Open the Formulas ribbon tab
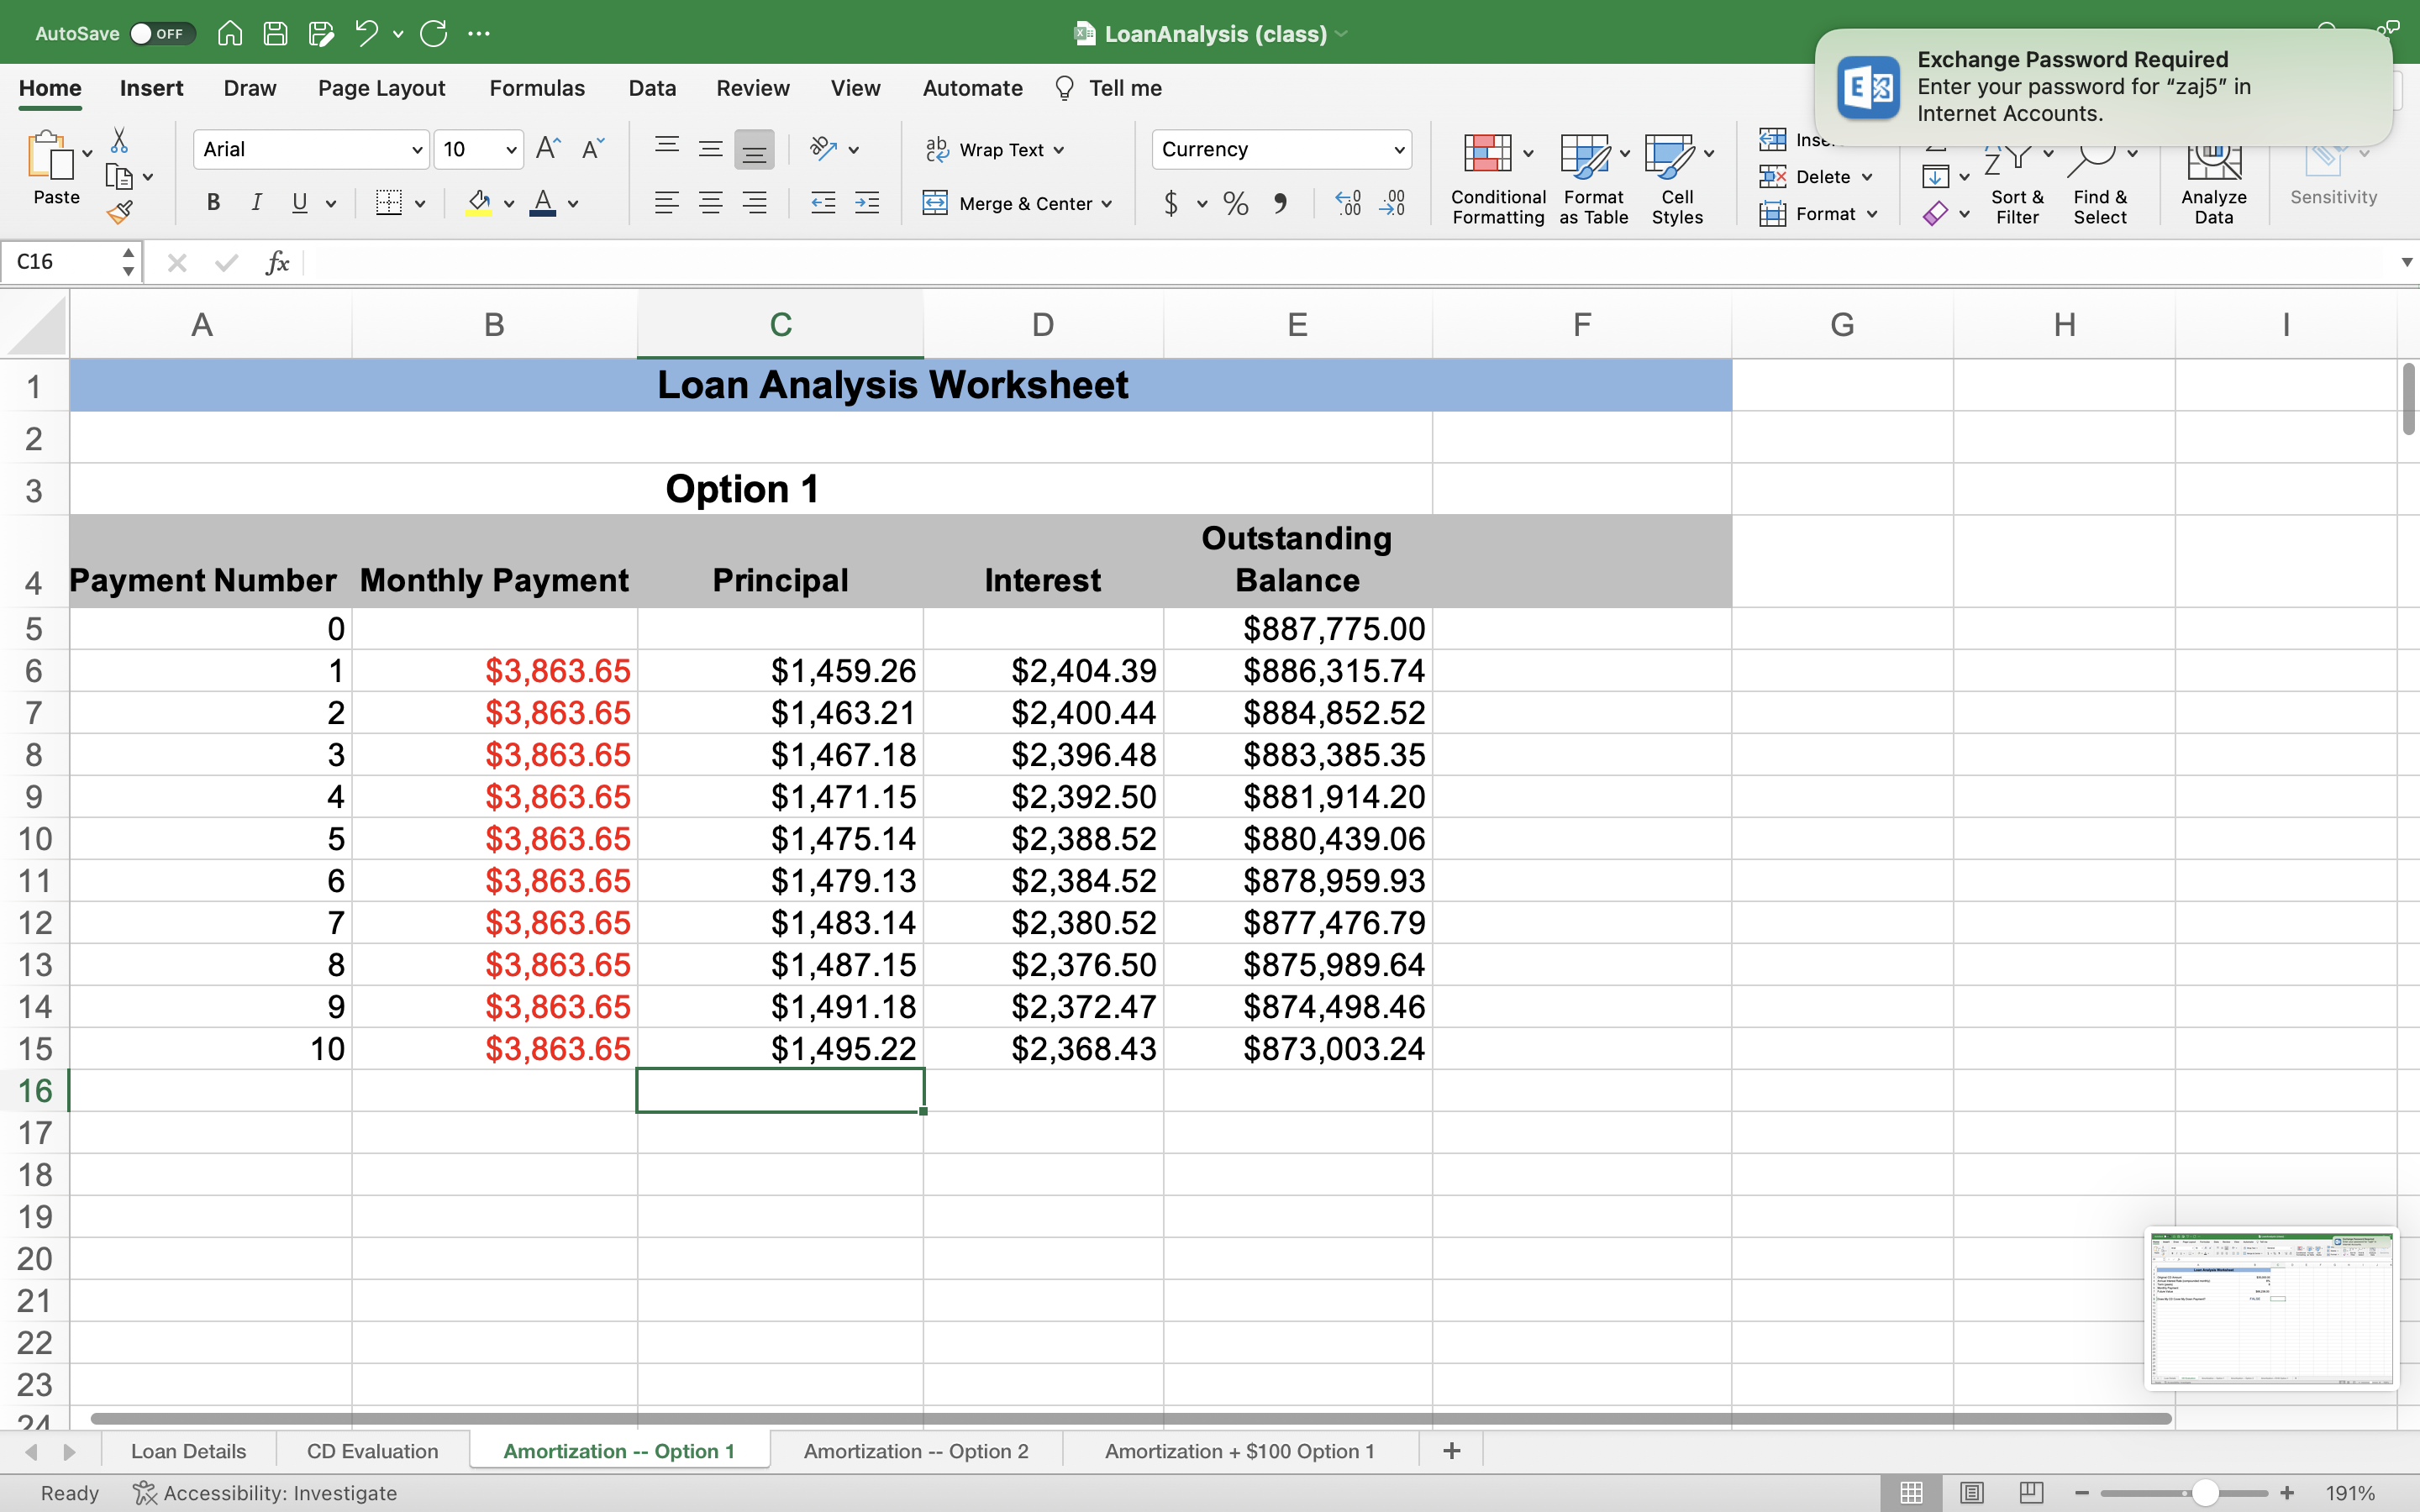This screenshot has width=2420, height=1512. click(x=537, y=88)
